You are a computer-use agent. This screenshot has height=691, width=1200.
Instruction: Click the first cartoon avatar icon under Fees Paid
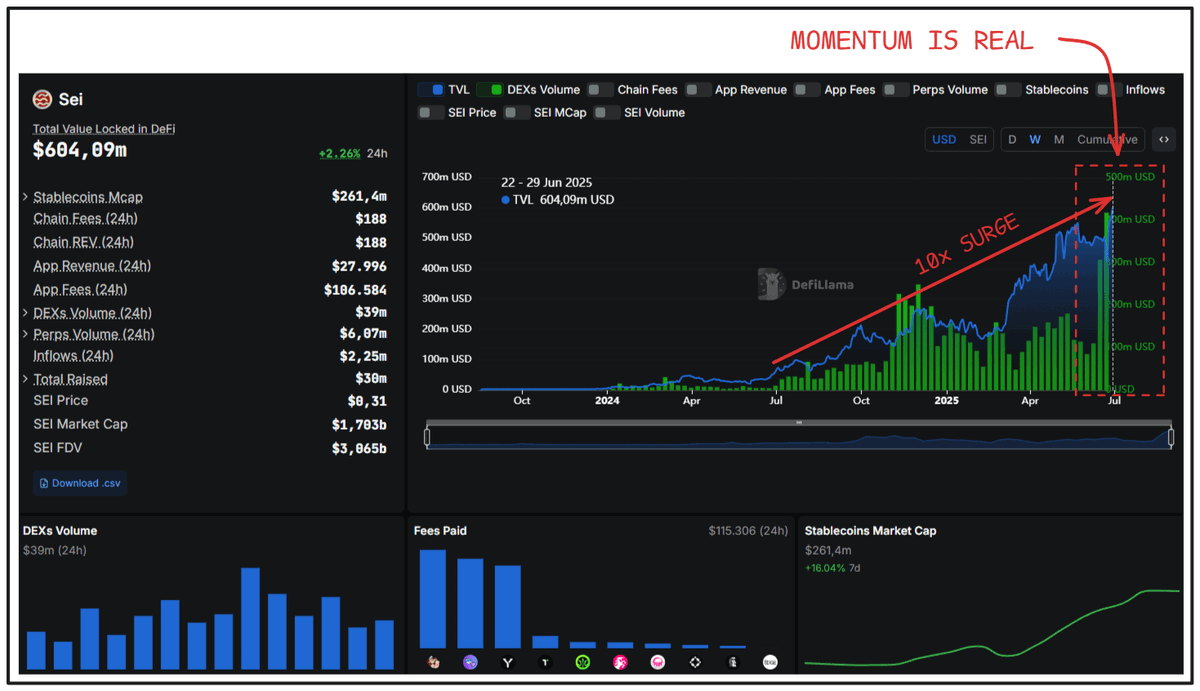[433, 662]
